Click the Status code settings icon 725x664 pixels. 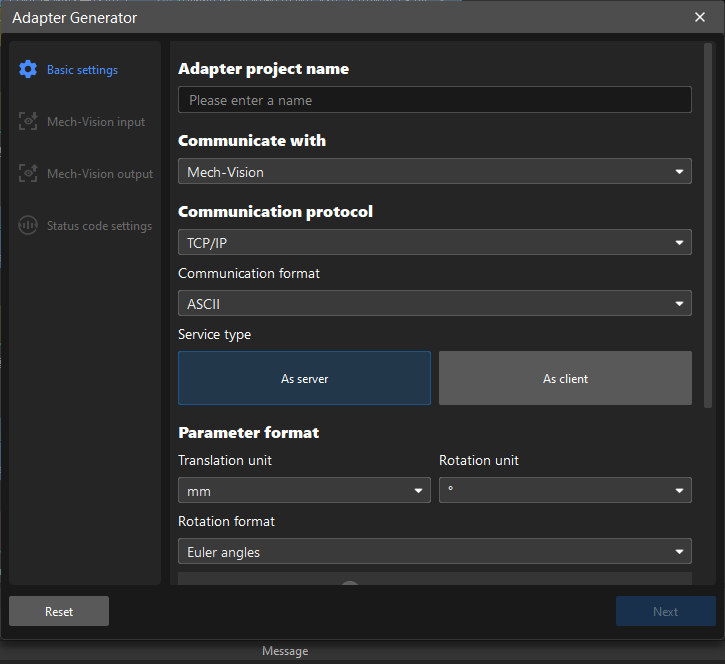tap(28, 226)
